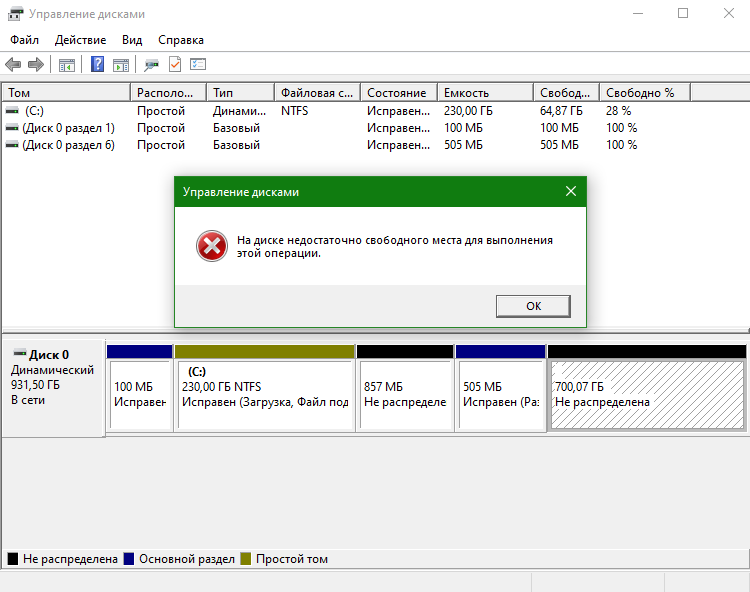750x592 pixels.
Task: Open the Справка menu
Action: click(x=181, y=40)
